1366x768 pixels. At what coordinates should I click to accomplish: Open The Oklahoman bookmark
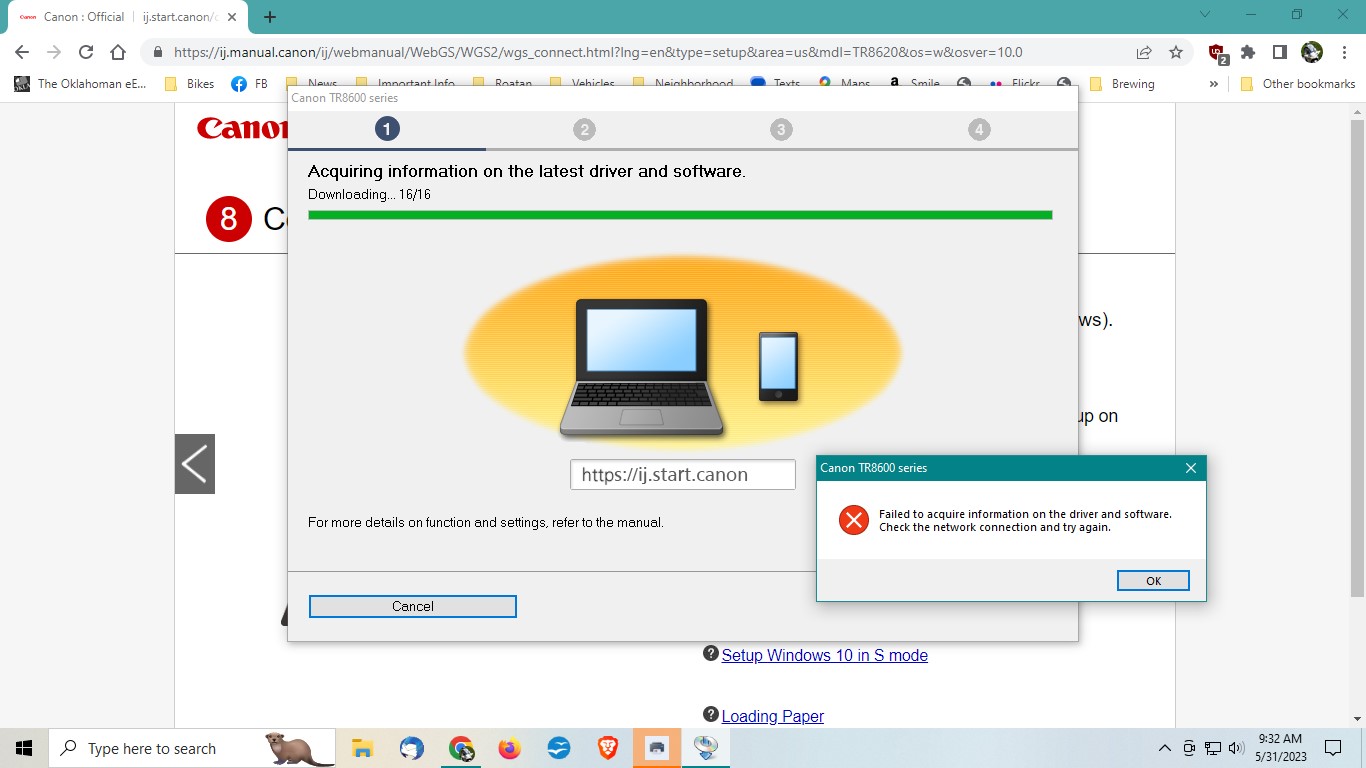click(x=81, y=84)
